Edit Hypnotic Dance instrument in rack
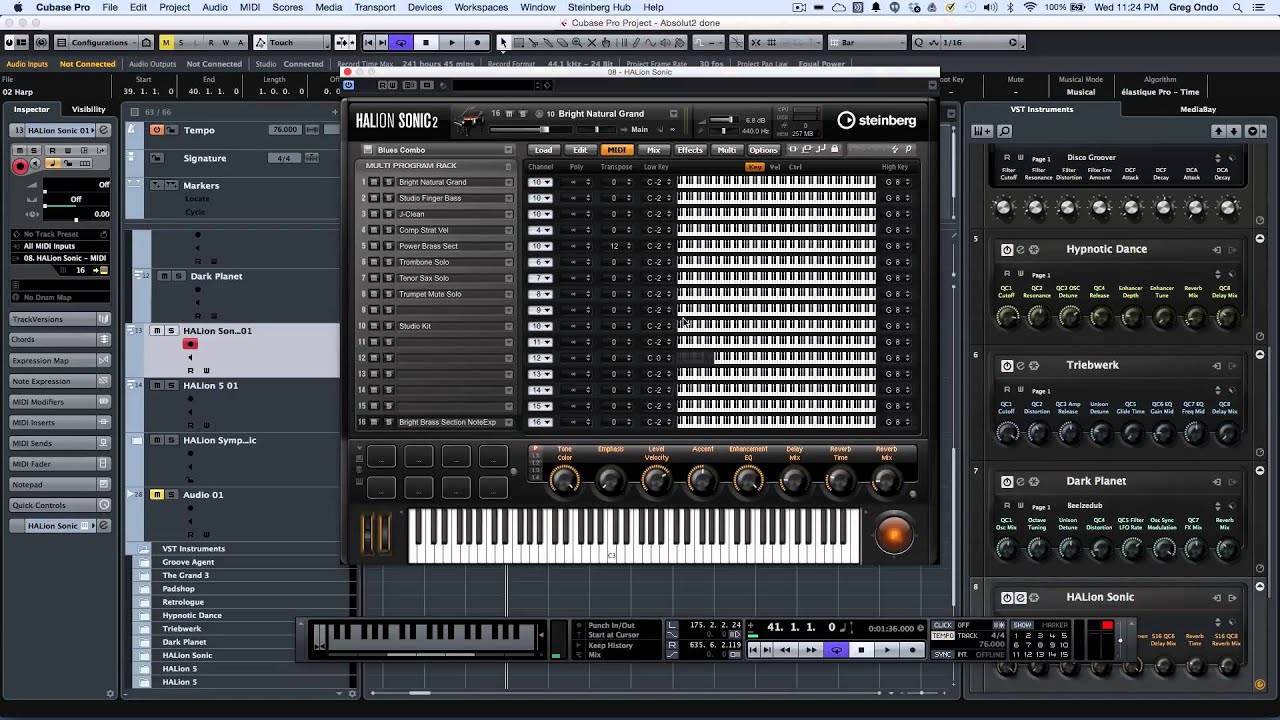 (1020, 250)
